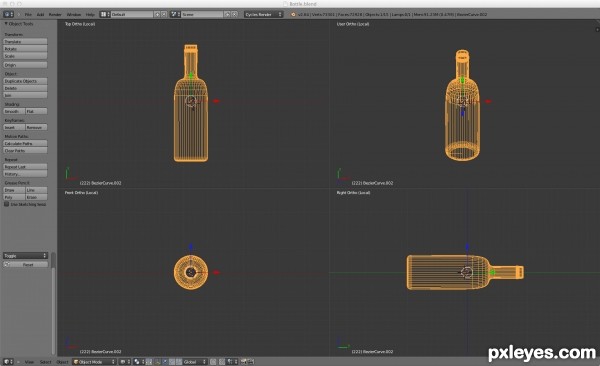Click the Join button
Viewport: 600px width, 366px height.
[x=25, y=95]
